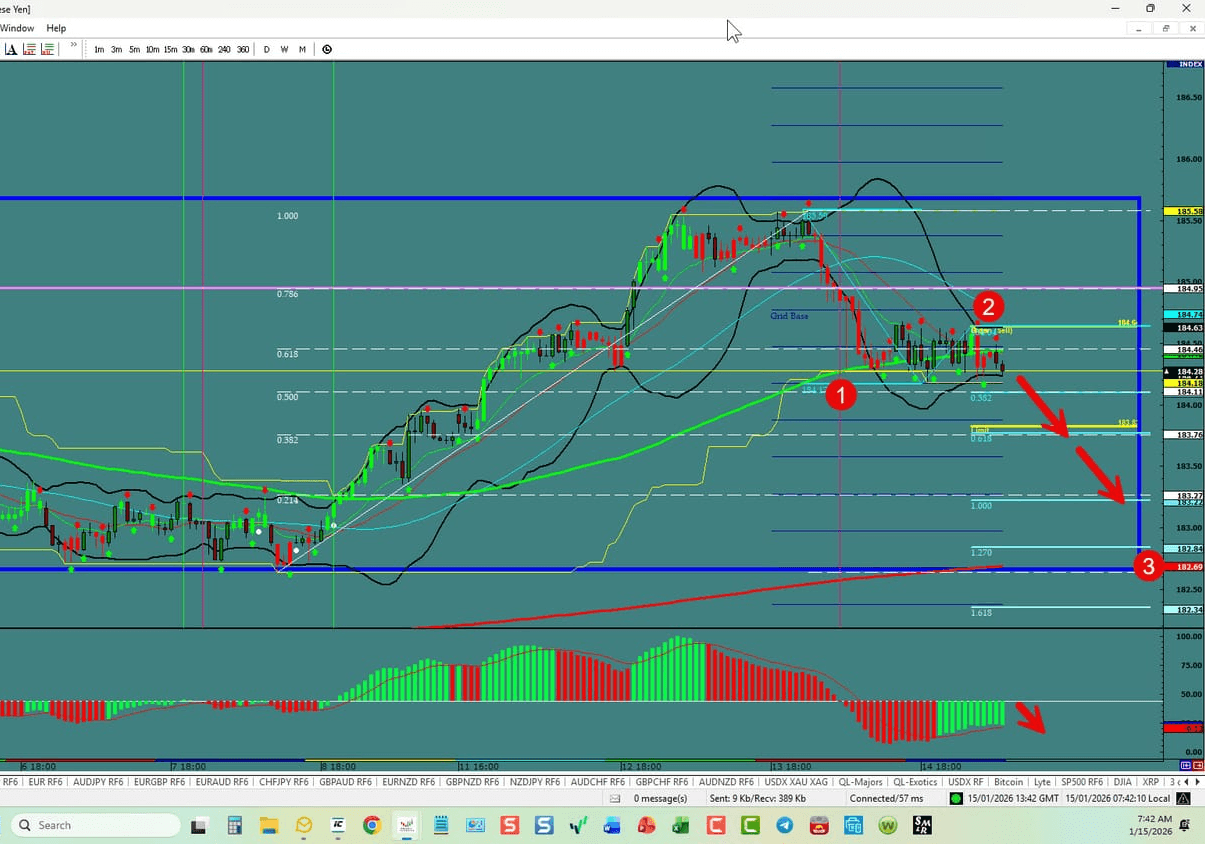
Task: Click the left arrow beside the symbol tabs
Action: click(x=1185, y=782)
